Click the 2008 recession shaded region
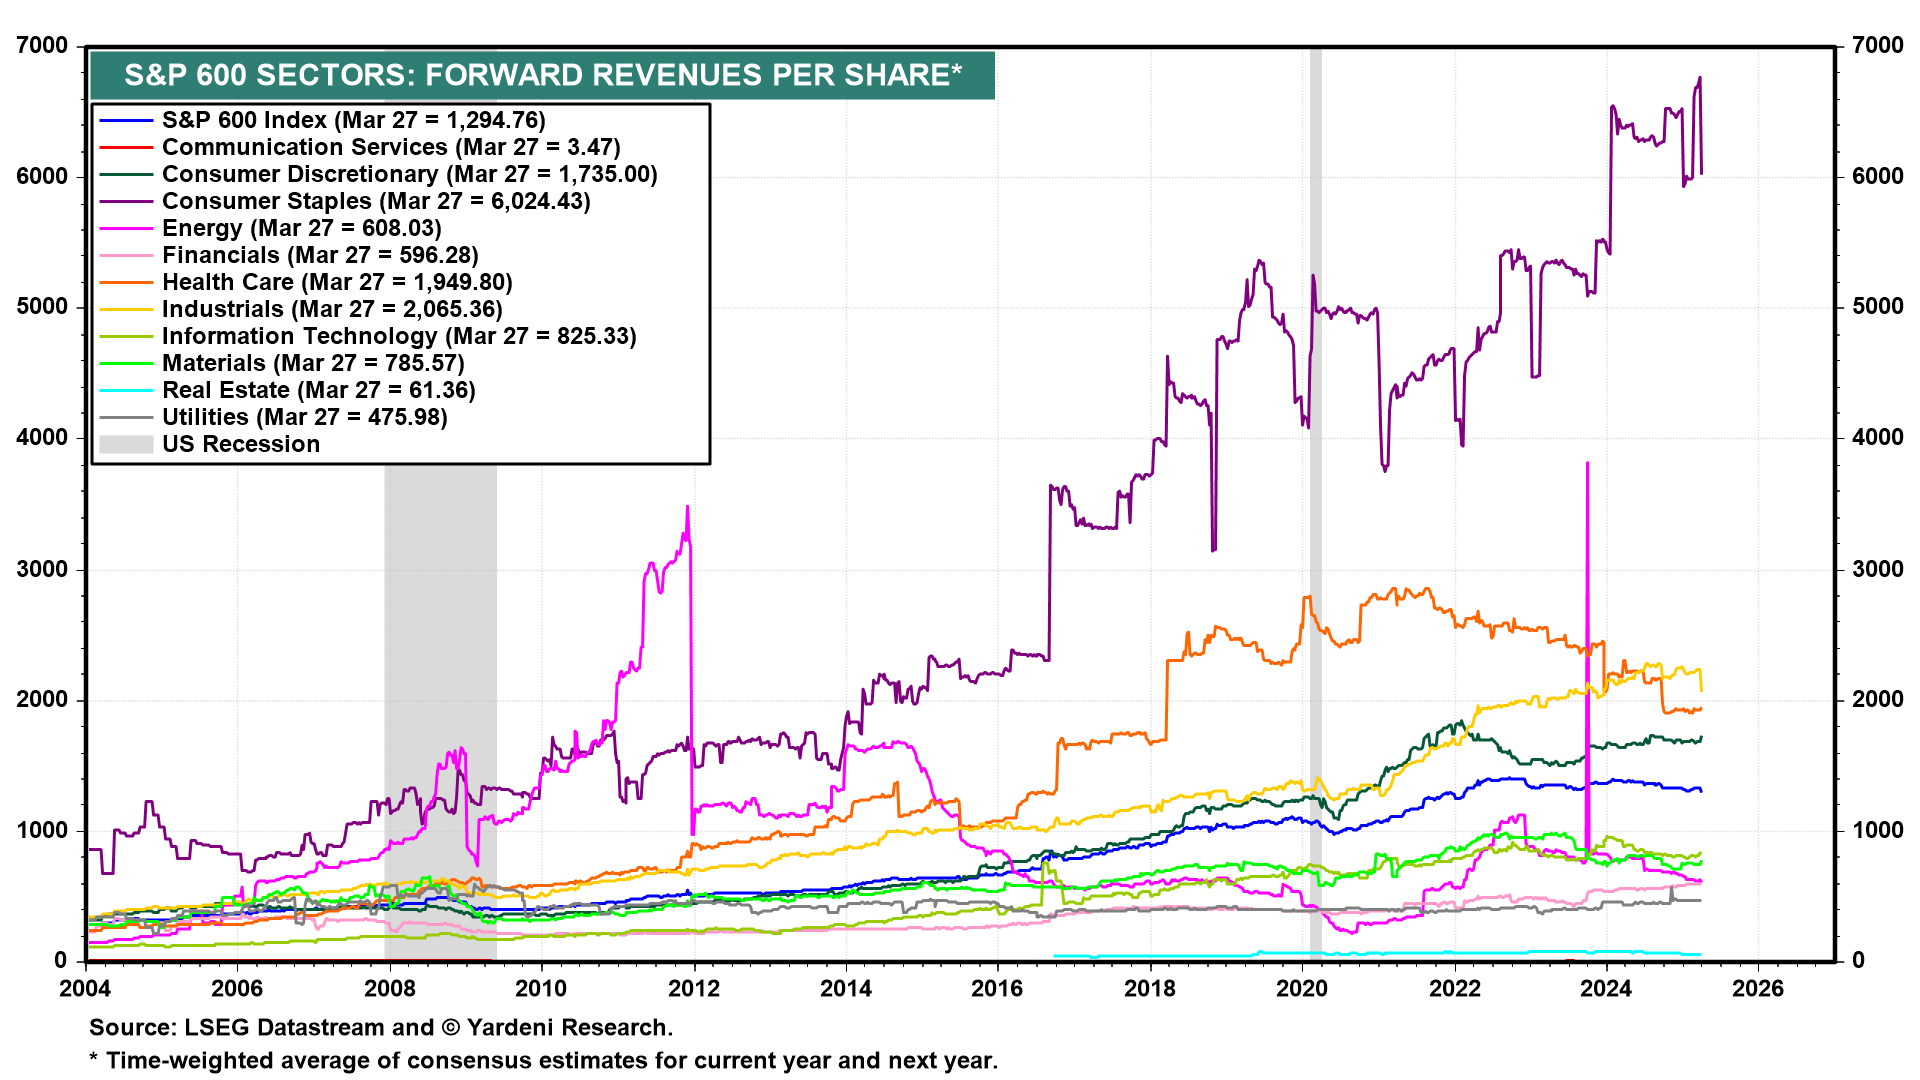Image resolution: width=1920 pixels, height=1080 pixels. (x=440, y=620)
